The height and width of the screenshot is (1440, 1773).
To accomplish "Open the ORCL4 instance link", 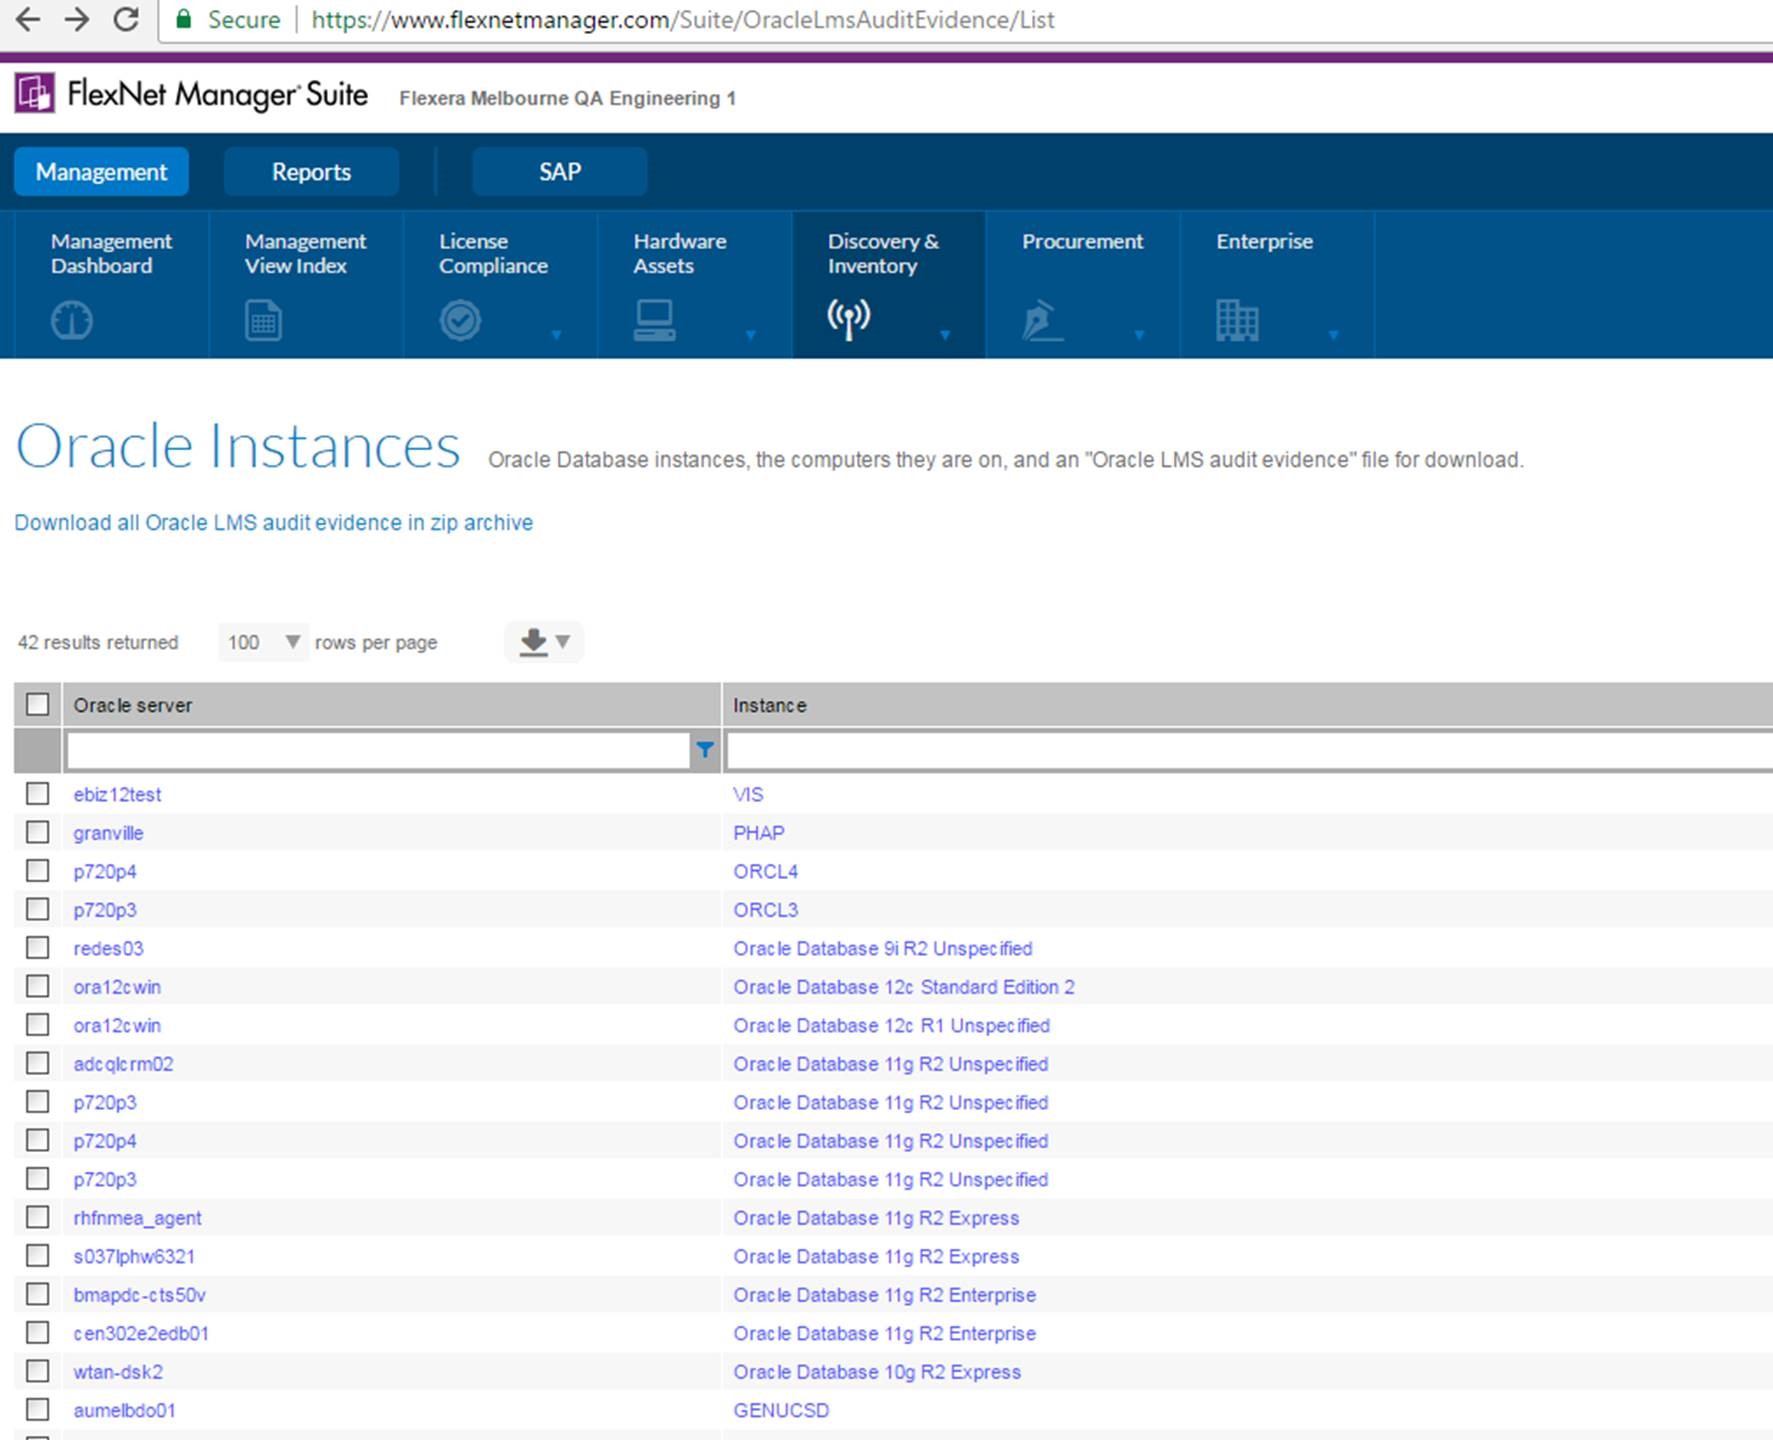I will [765, 871].
